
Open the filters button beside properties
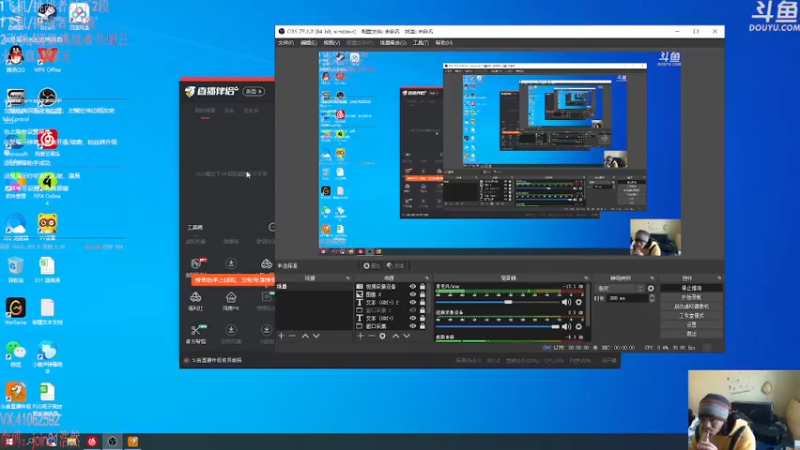click(x=395, y=266)
